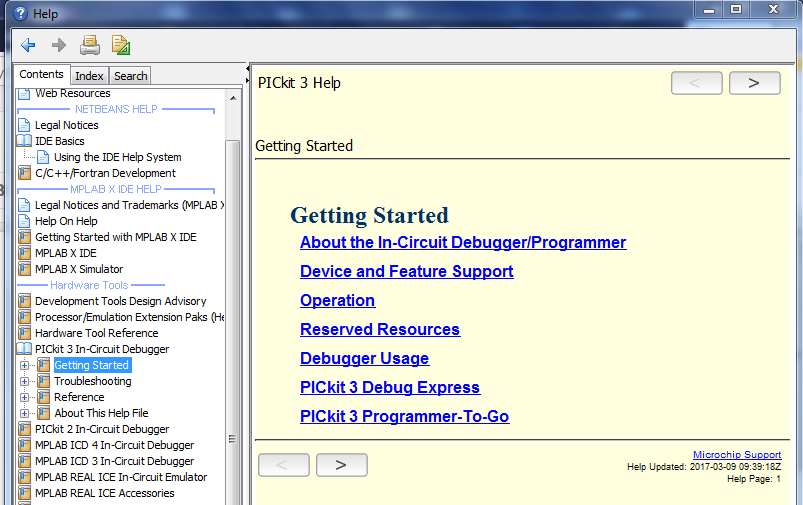803x505 pixels.
Task: Click the Reference book icon
Action: click(x=44, y=397)
